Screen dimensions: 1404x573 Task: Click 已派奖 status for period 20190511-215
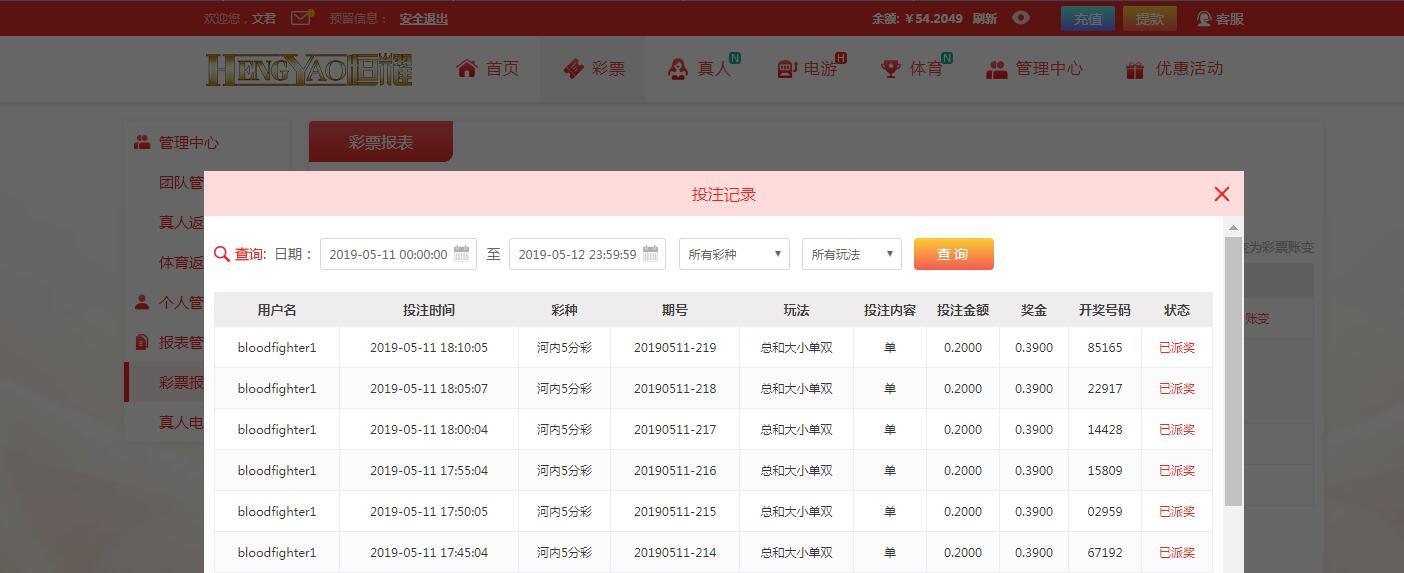[x=1177, y=512]
